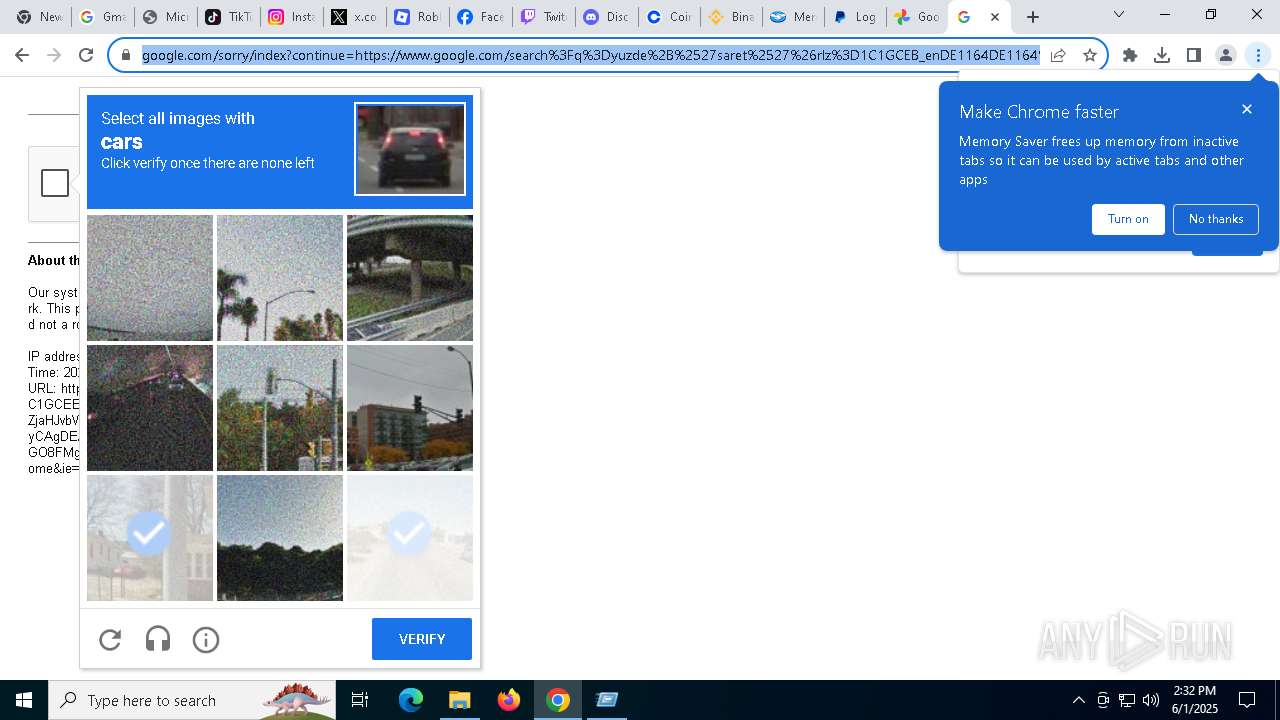Switch to the Binance tab

click(732, 17)
